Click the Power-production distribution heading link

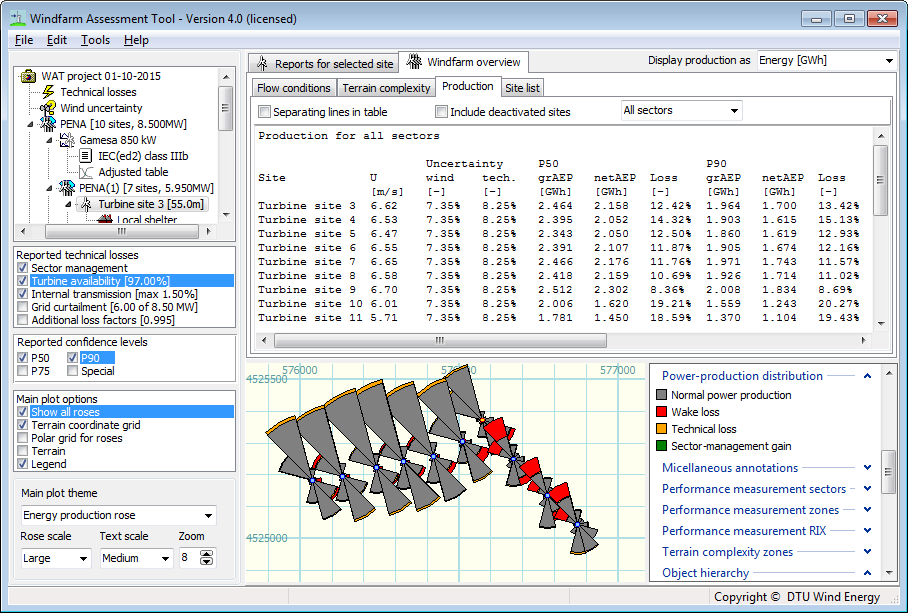pyautogui.click(x=742, y=376)
